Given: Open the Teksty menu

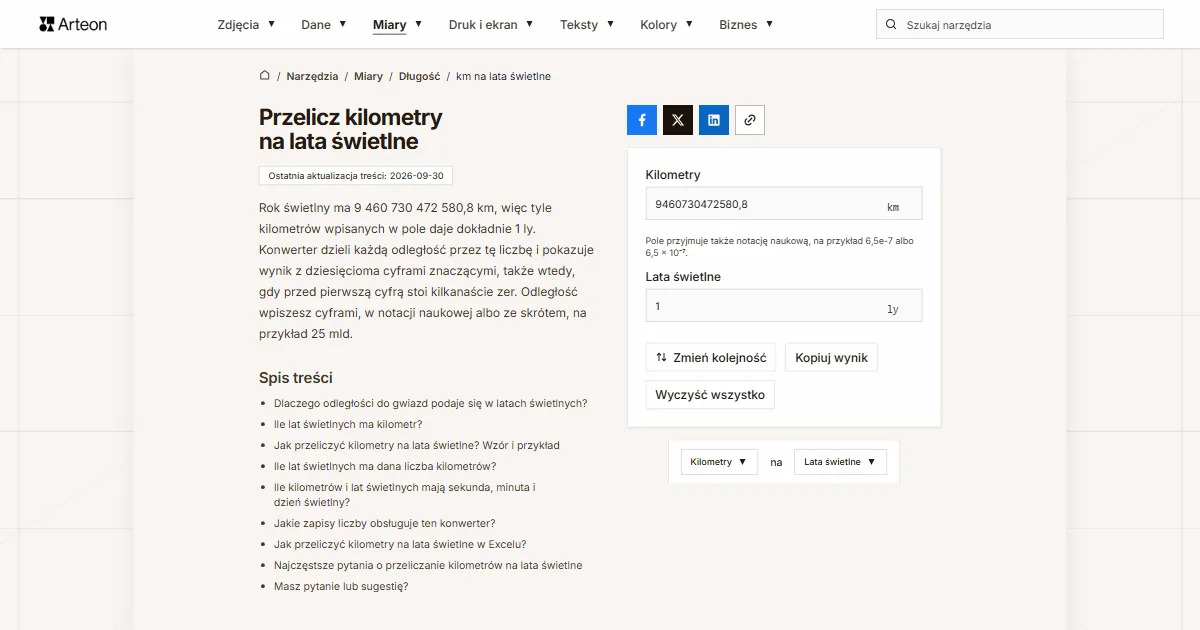Looking at the screenshot, I should click(x=587, y=25).
